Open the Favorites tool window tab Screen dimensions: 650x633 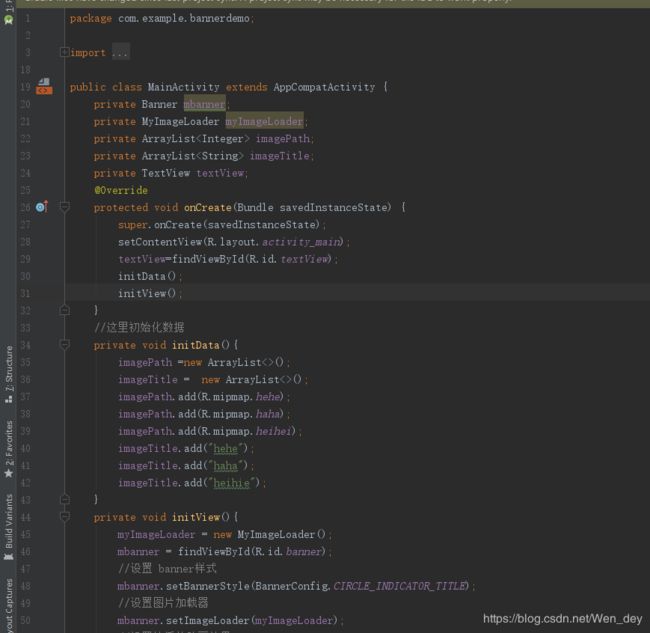pos(9,449)
